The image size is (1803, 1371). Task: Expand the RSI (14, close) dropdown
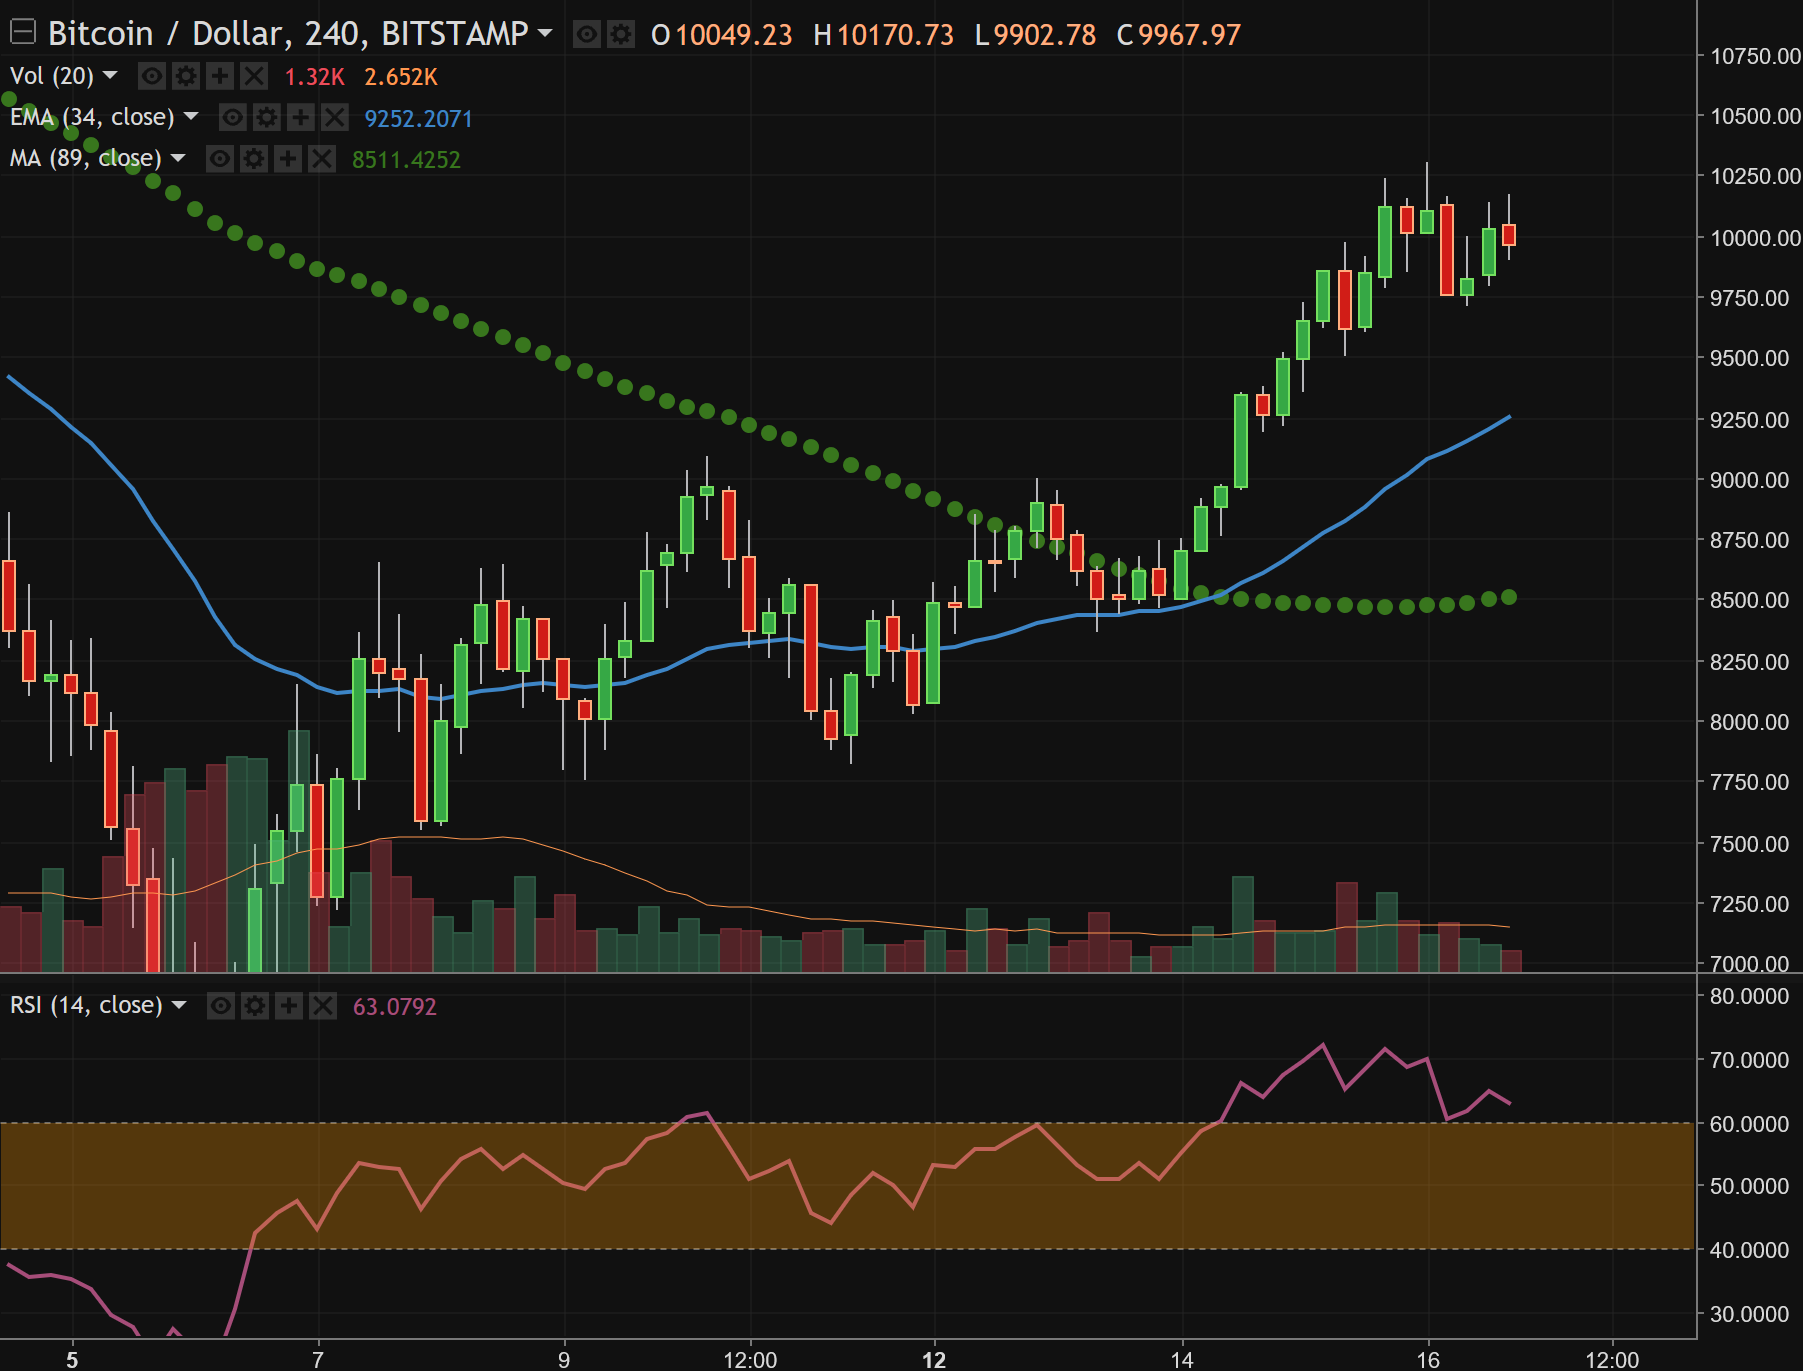179,1004
